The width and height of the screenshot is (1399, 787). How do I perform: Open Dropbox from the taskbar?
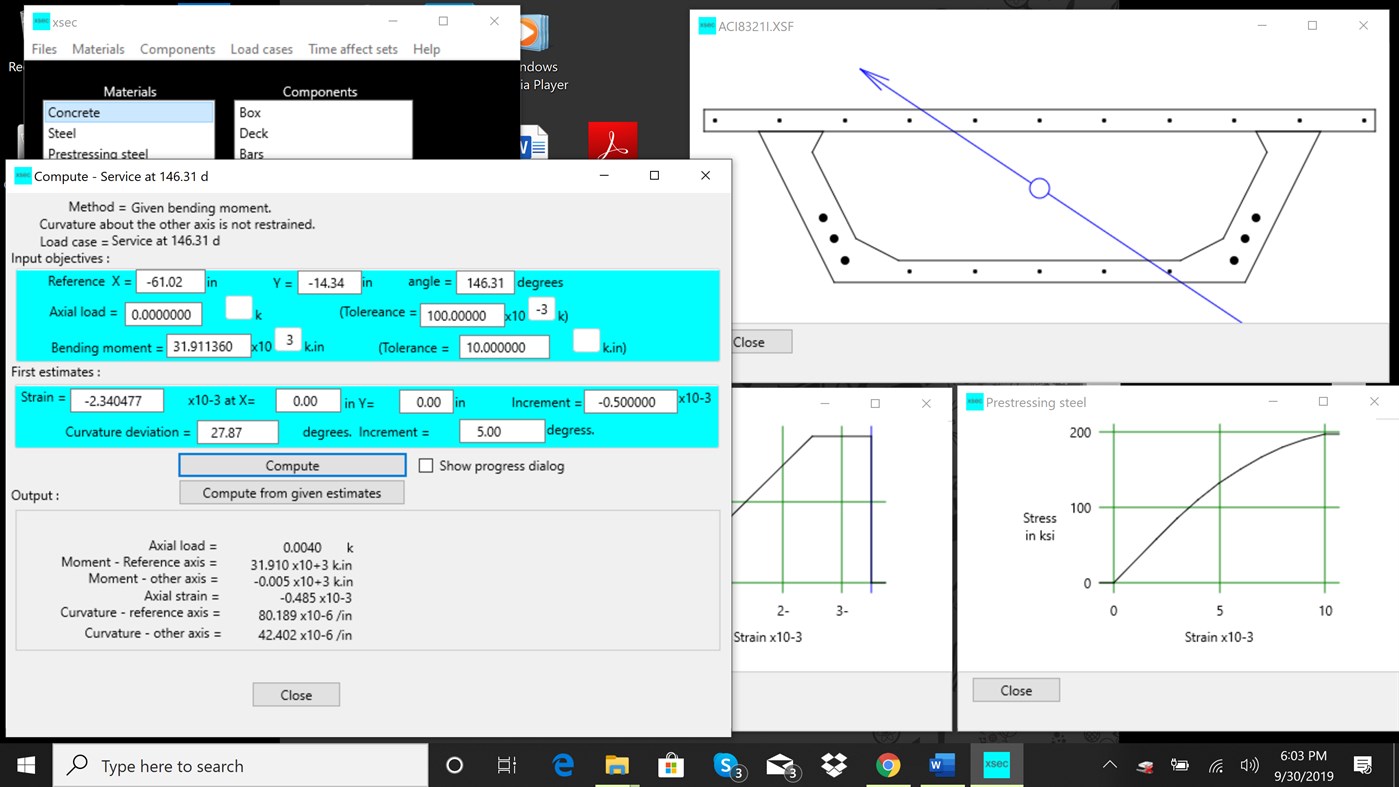831,765
